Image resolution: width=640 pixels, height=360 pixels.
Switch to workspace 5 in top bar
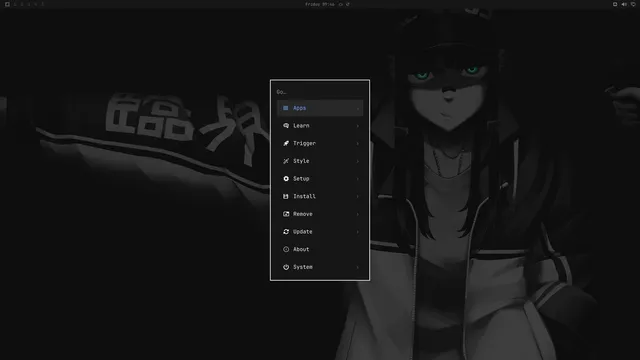coord(42,4)
